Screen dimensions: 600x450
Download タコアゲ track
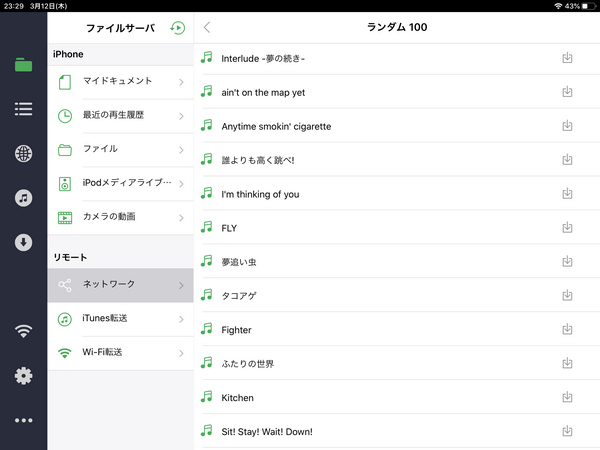567,295
